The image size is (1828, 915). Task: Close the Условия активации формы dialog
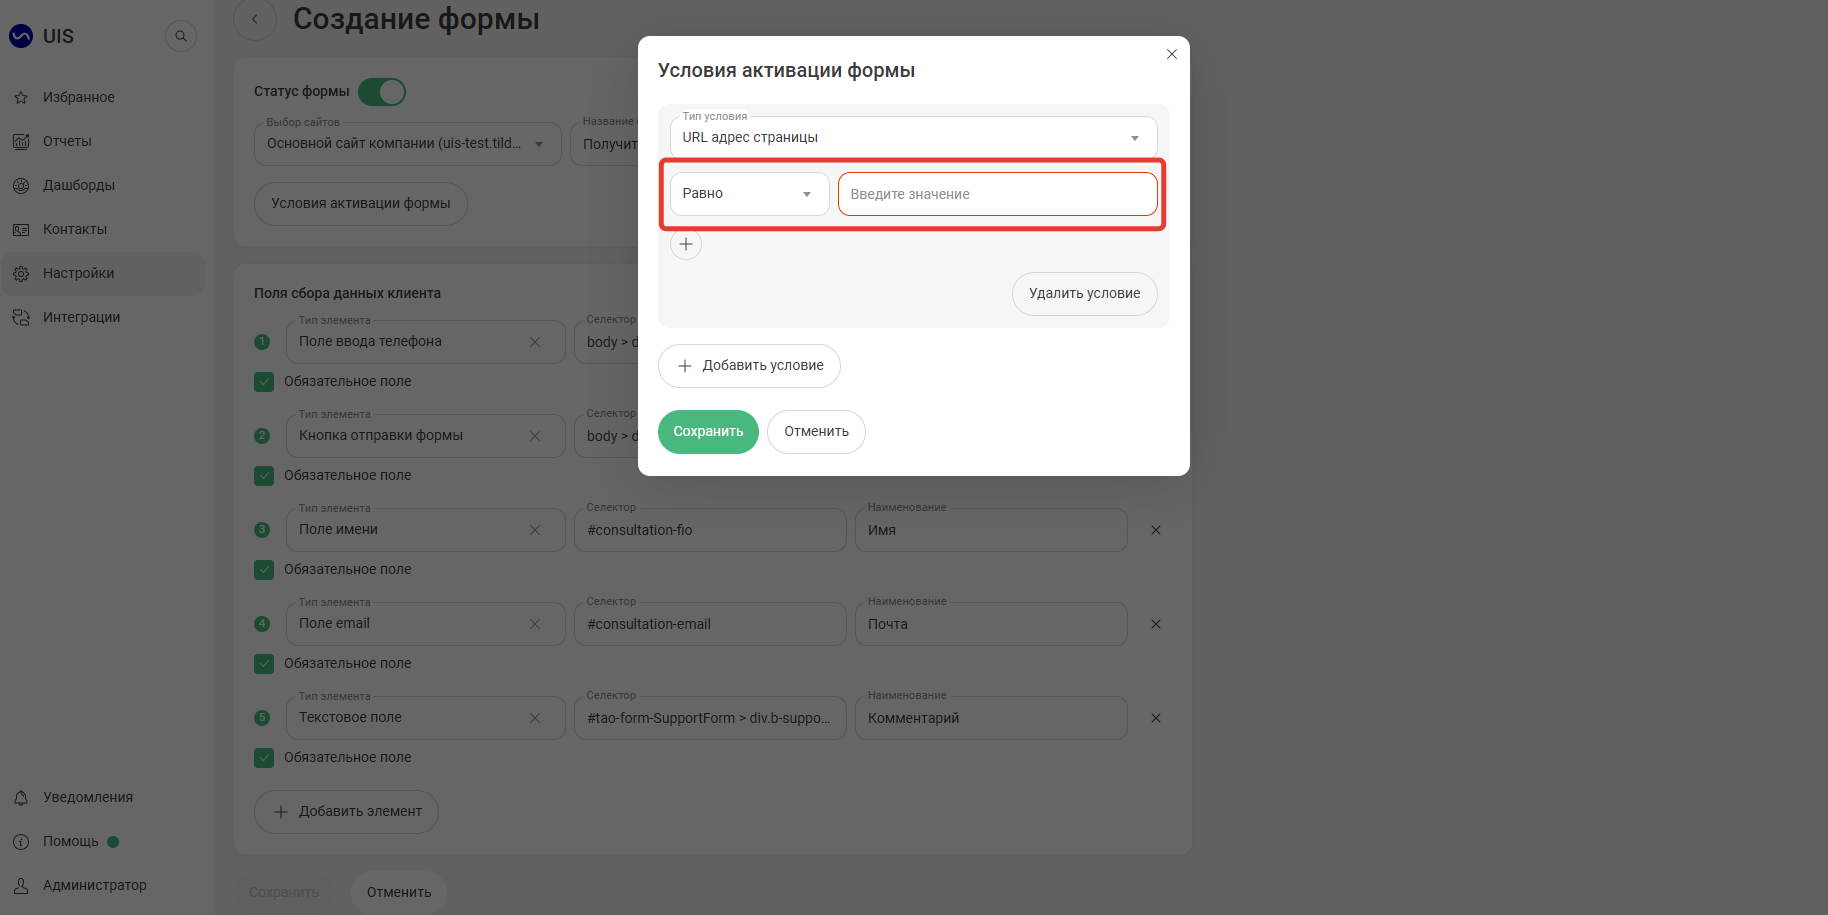tap(1172, 54)
